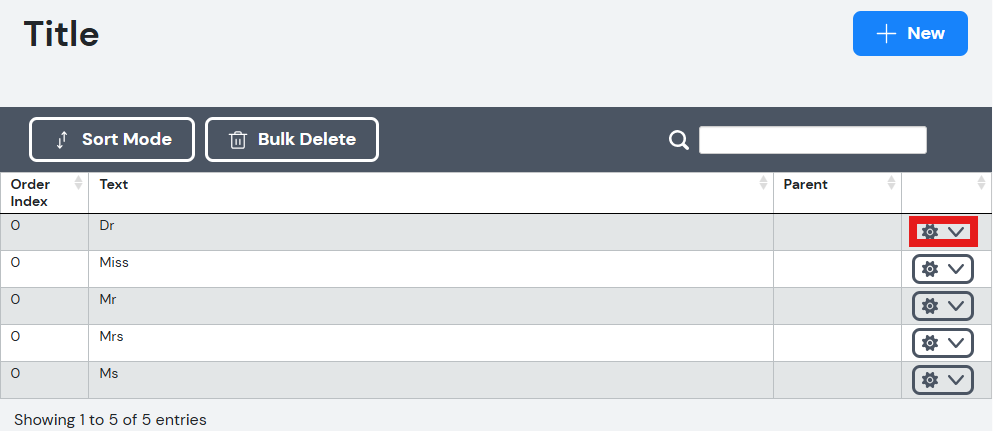The height and width of the screenshot is (431, 993).
Task: Open the gear menu for Mrs
Action: (943, 343)
